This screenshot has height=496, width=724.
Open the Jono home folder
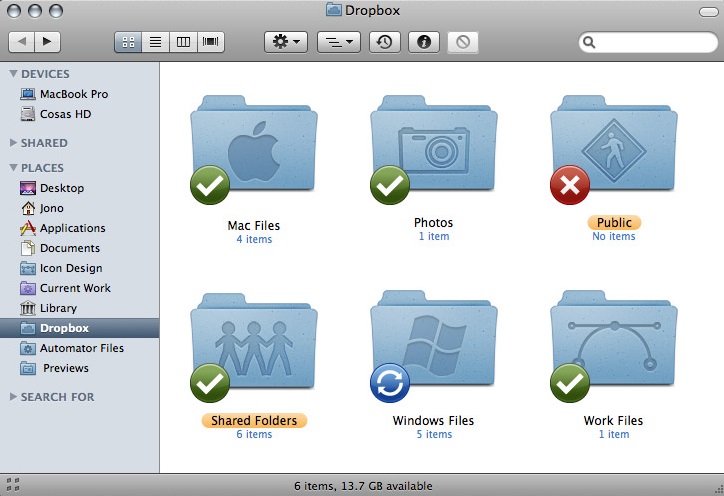79,208
